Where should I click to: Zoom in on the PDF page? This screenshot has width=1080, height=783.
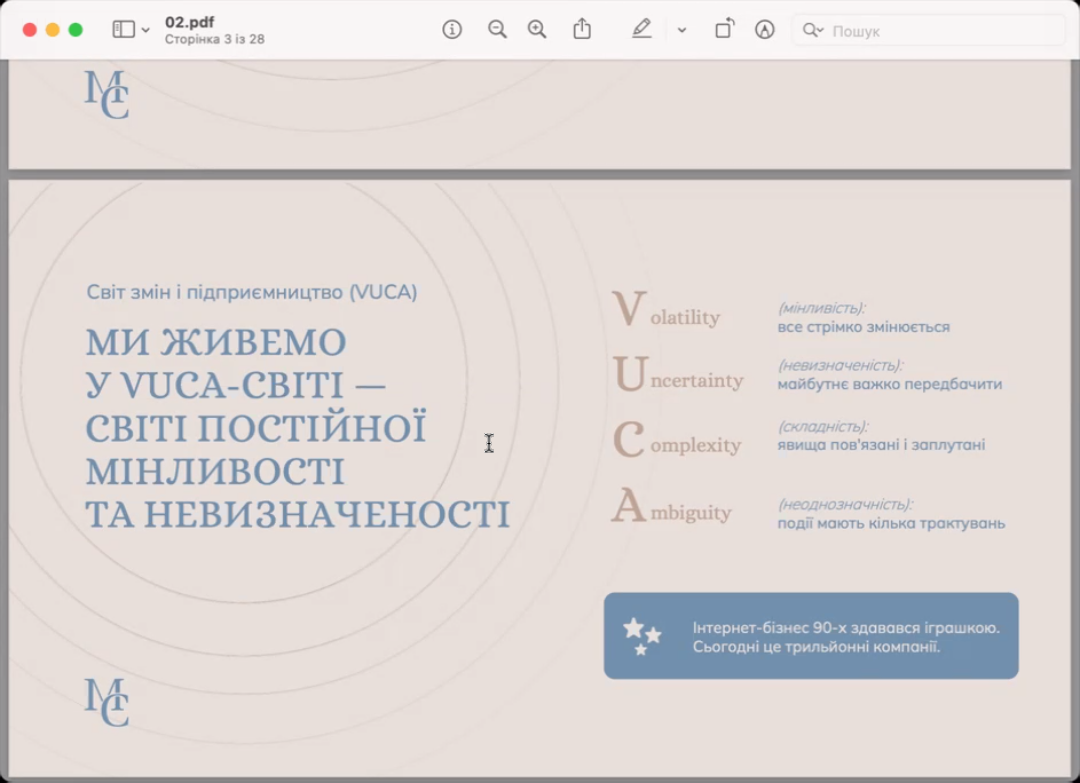537,29
